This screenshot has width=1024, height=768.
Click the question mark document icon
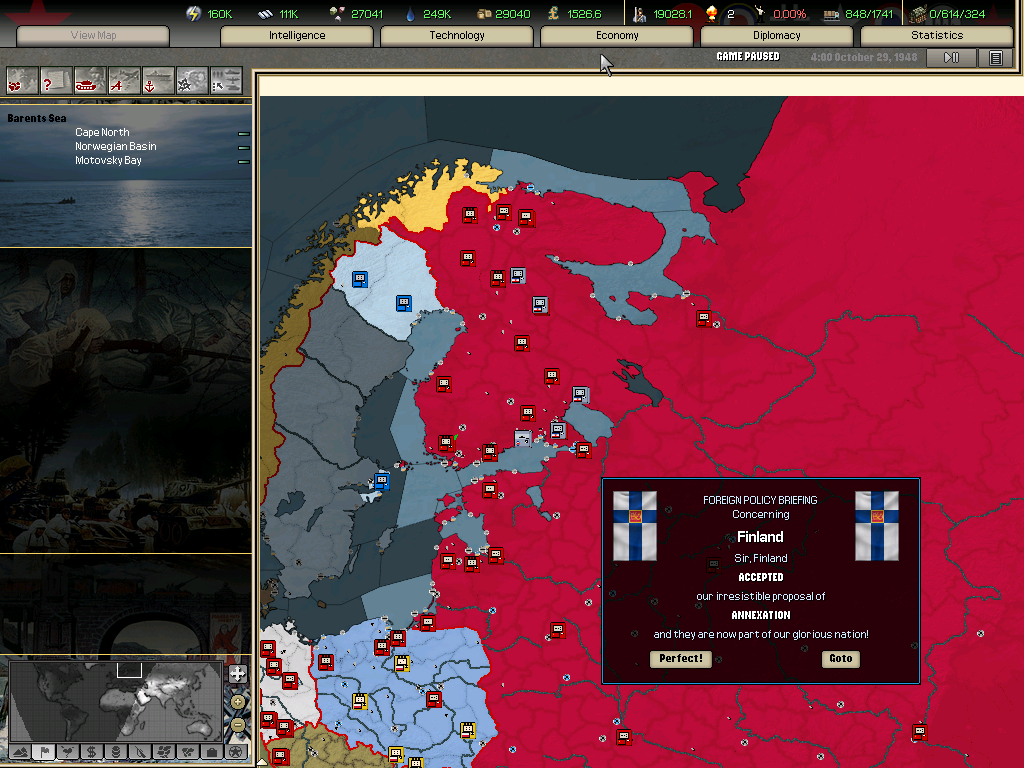(56, 80)
